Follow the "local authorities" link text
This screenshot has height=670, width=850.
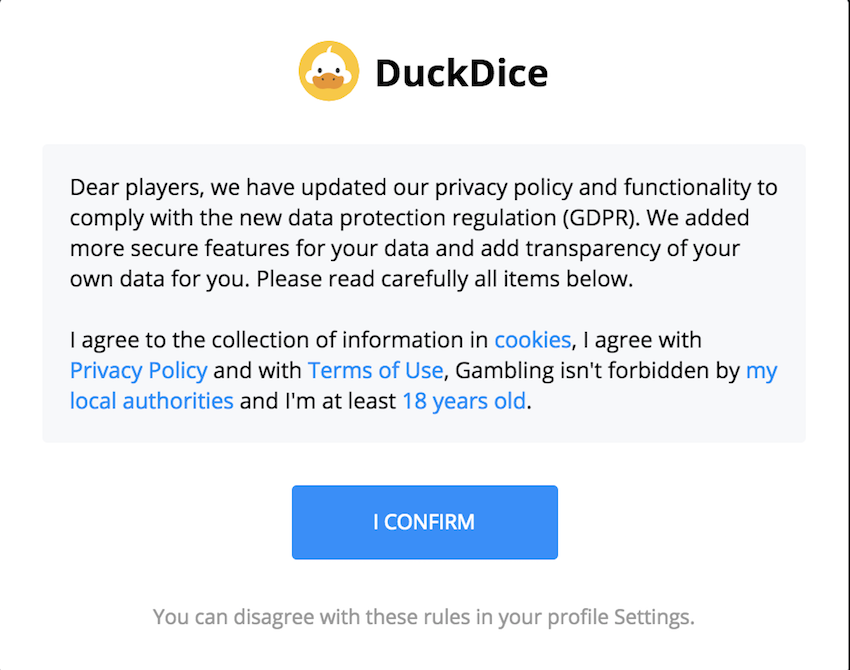152,401
